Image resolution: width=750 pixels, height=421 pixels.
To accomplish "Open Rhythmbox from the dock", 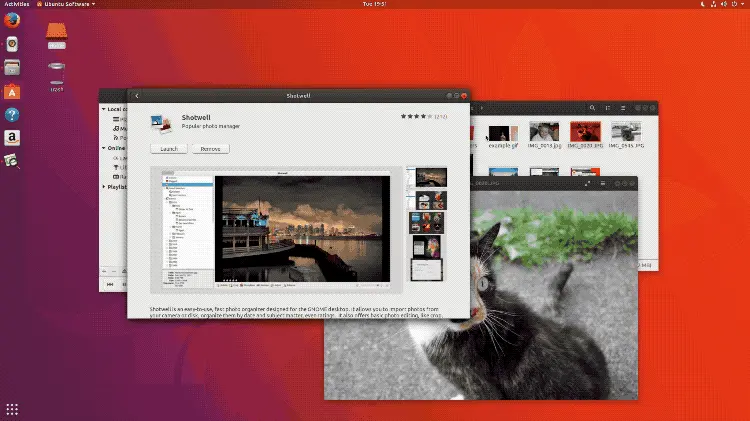I will coord(12,44).
